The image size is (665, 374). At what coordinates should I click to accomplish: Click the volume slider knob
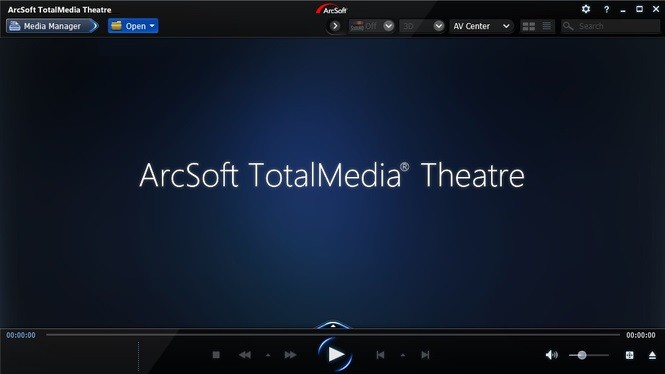(582, 355)
